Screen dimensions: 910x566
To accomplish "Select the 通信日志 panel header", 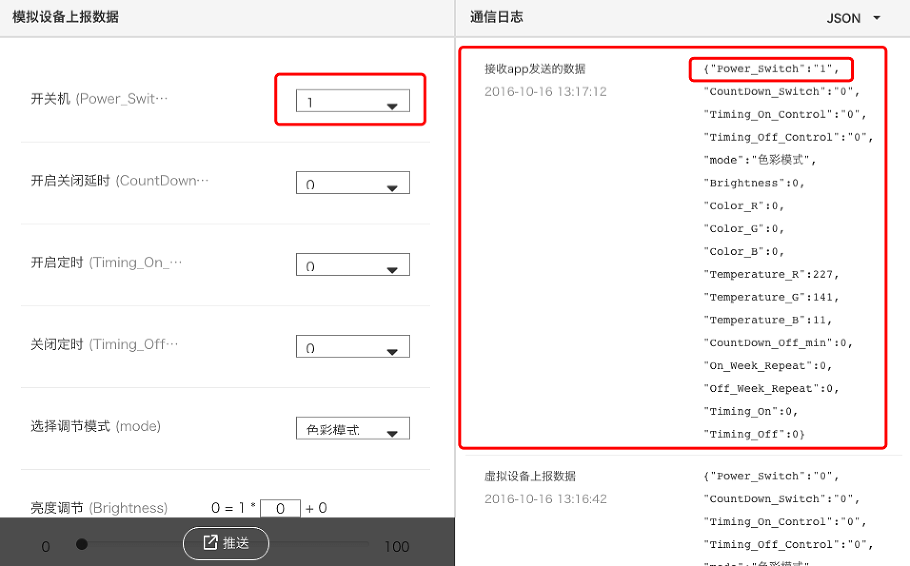I will [x=497, y=17].
